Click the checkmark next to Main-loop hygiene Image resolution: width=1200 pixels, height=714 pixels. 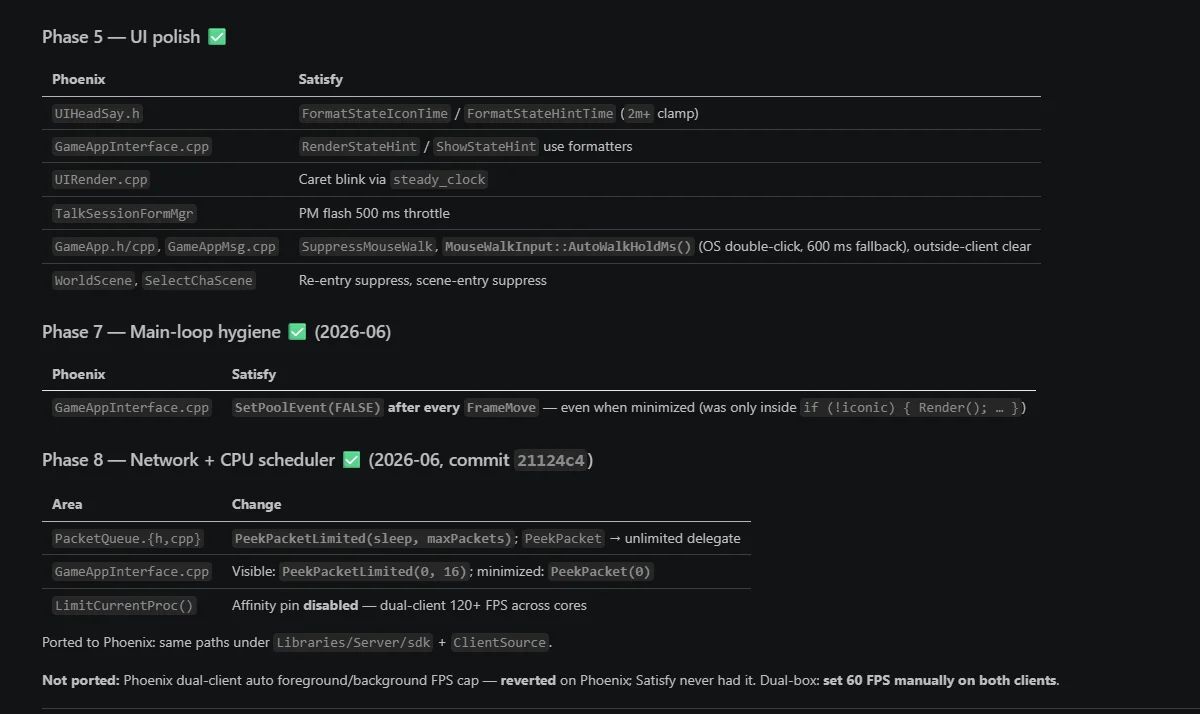[297, 332]
